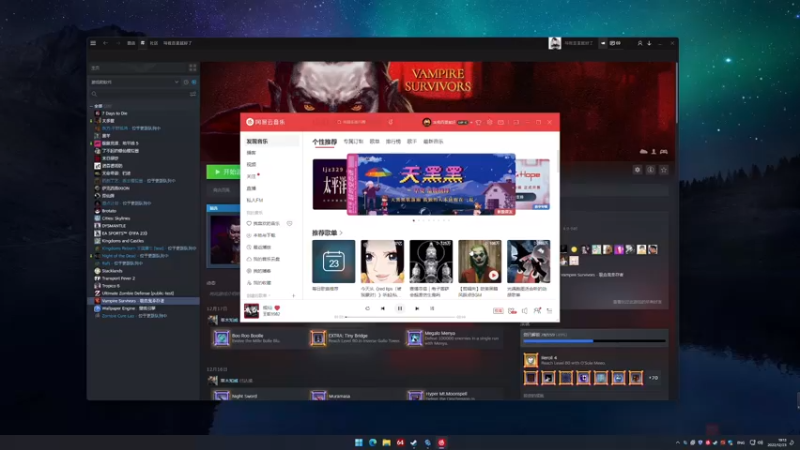Go back in Steam navigation
The height and width of the screenshot is (450, 800).
[x=105, y=43]
